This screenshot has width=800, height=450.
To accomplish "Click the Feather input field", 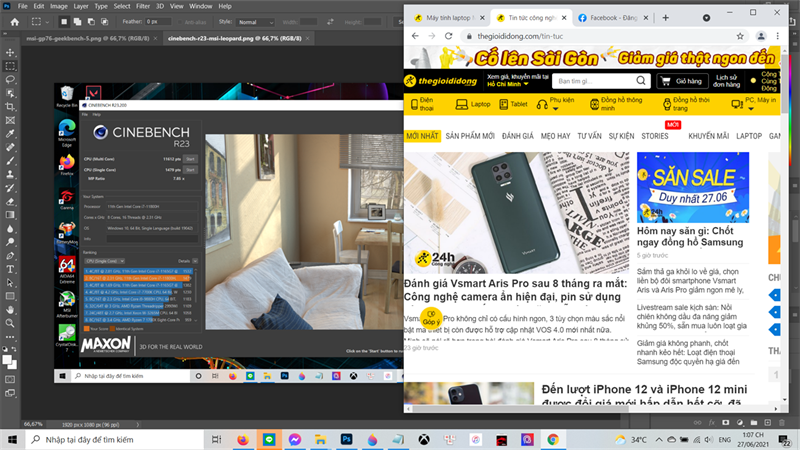I will tap(158, 22).
